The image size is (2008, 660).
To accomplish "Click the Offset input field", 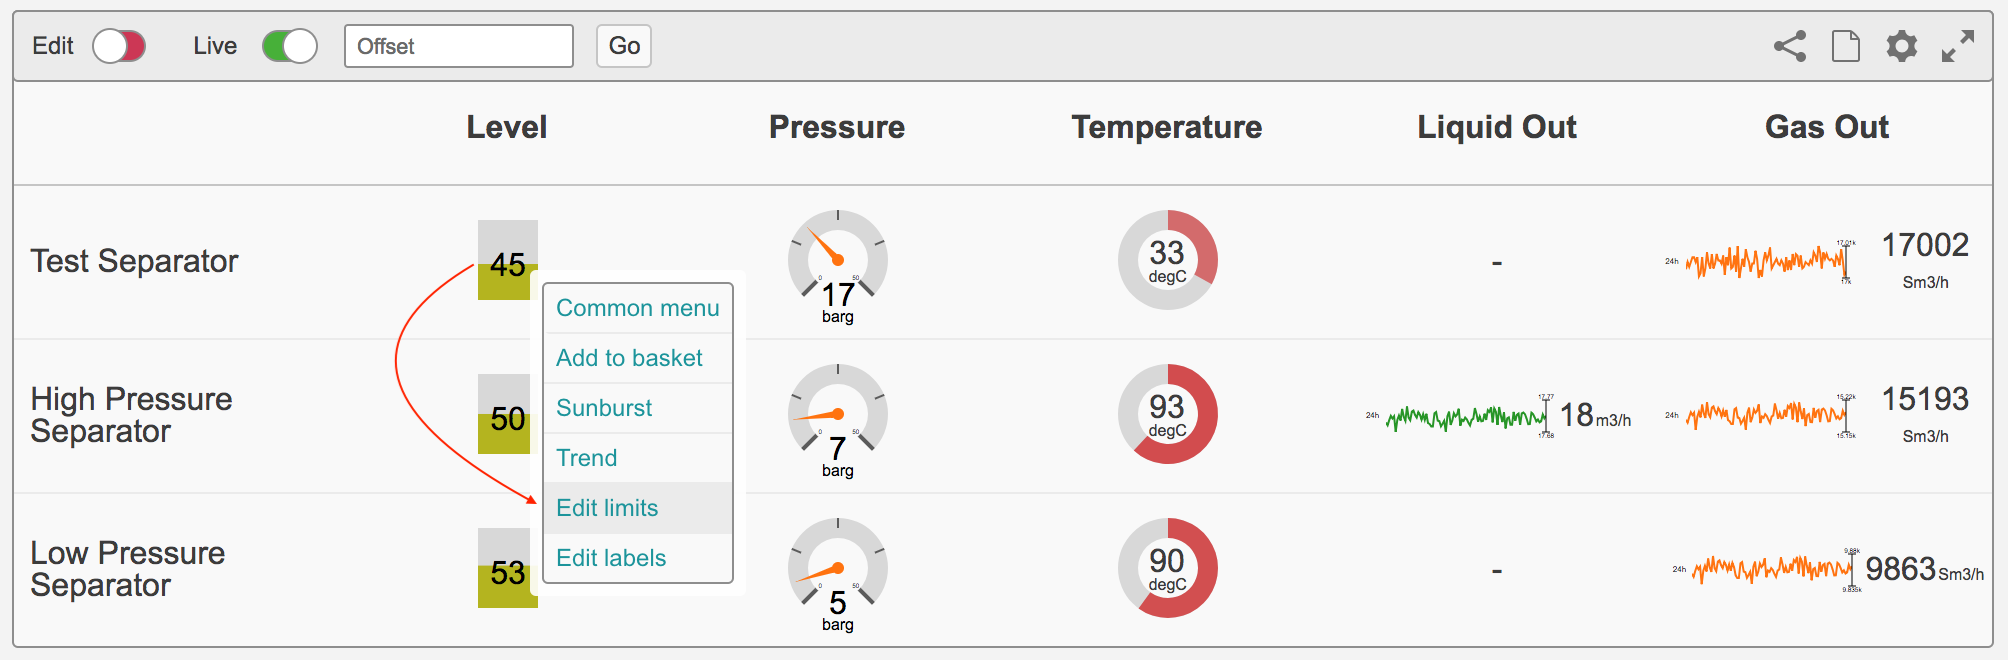I will (459, 46).
